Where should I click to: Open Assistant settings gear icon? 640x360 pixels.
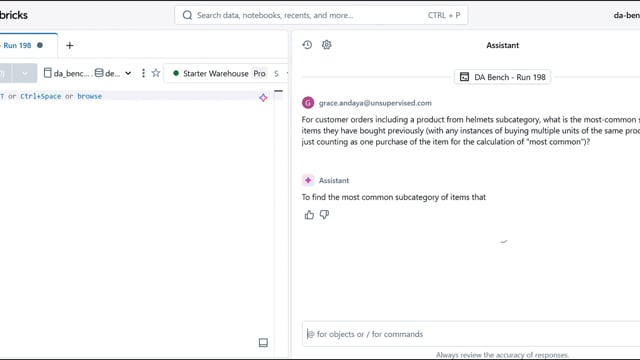point(327,45)
